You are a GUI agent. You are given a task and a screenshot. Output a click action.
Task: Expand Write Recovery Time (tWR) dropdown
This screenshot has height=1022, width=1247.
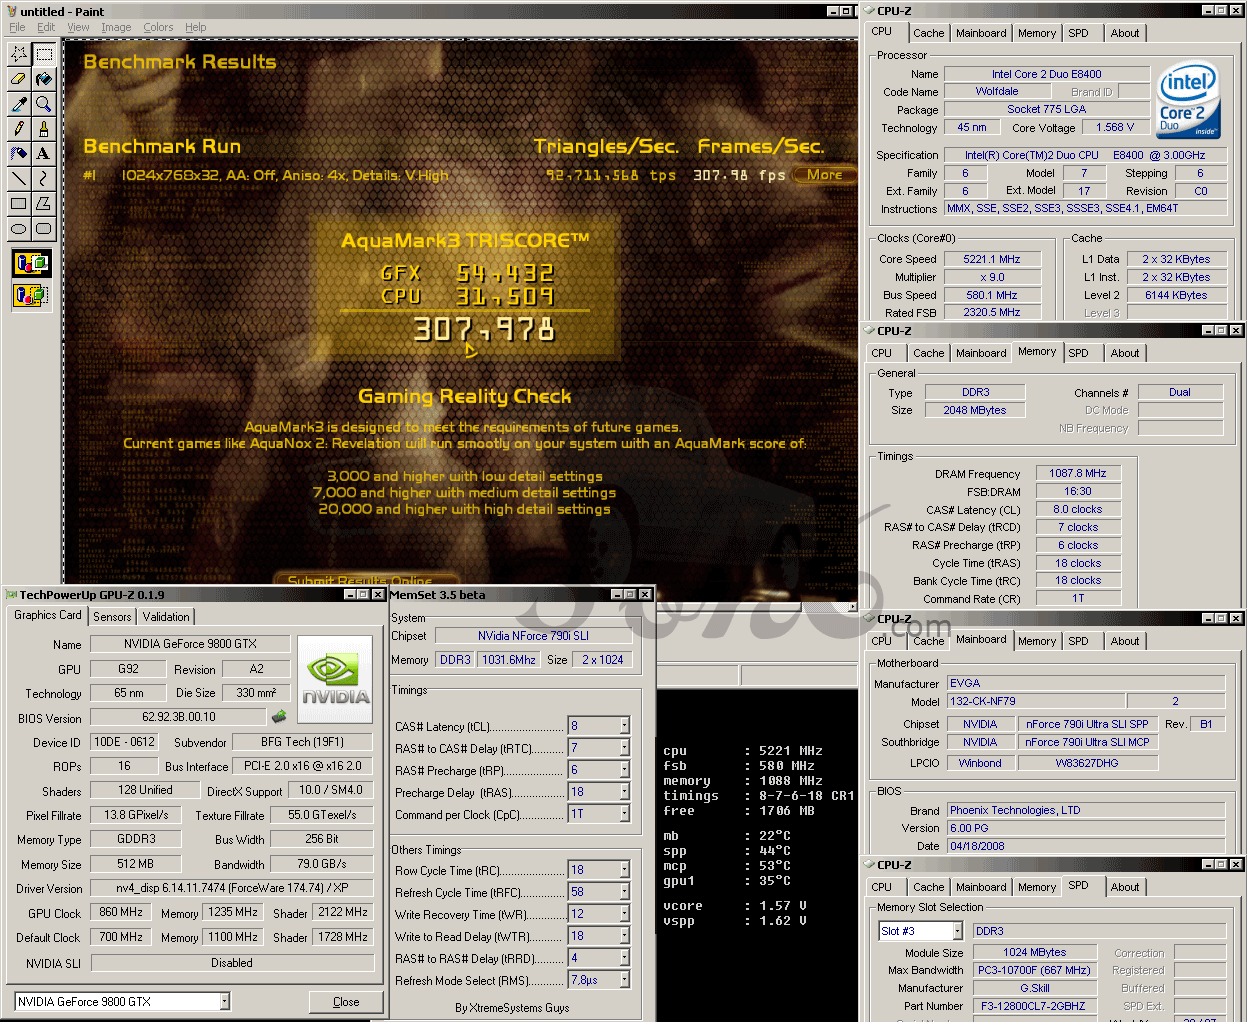point(625,914)
